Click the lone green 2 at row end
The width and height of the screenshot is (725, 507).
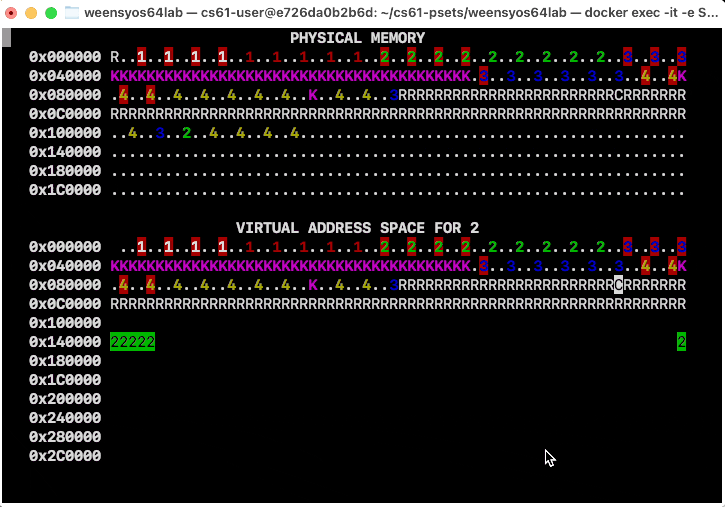[x=681, y=342]
